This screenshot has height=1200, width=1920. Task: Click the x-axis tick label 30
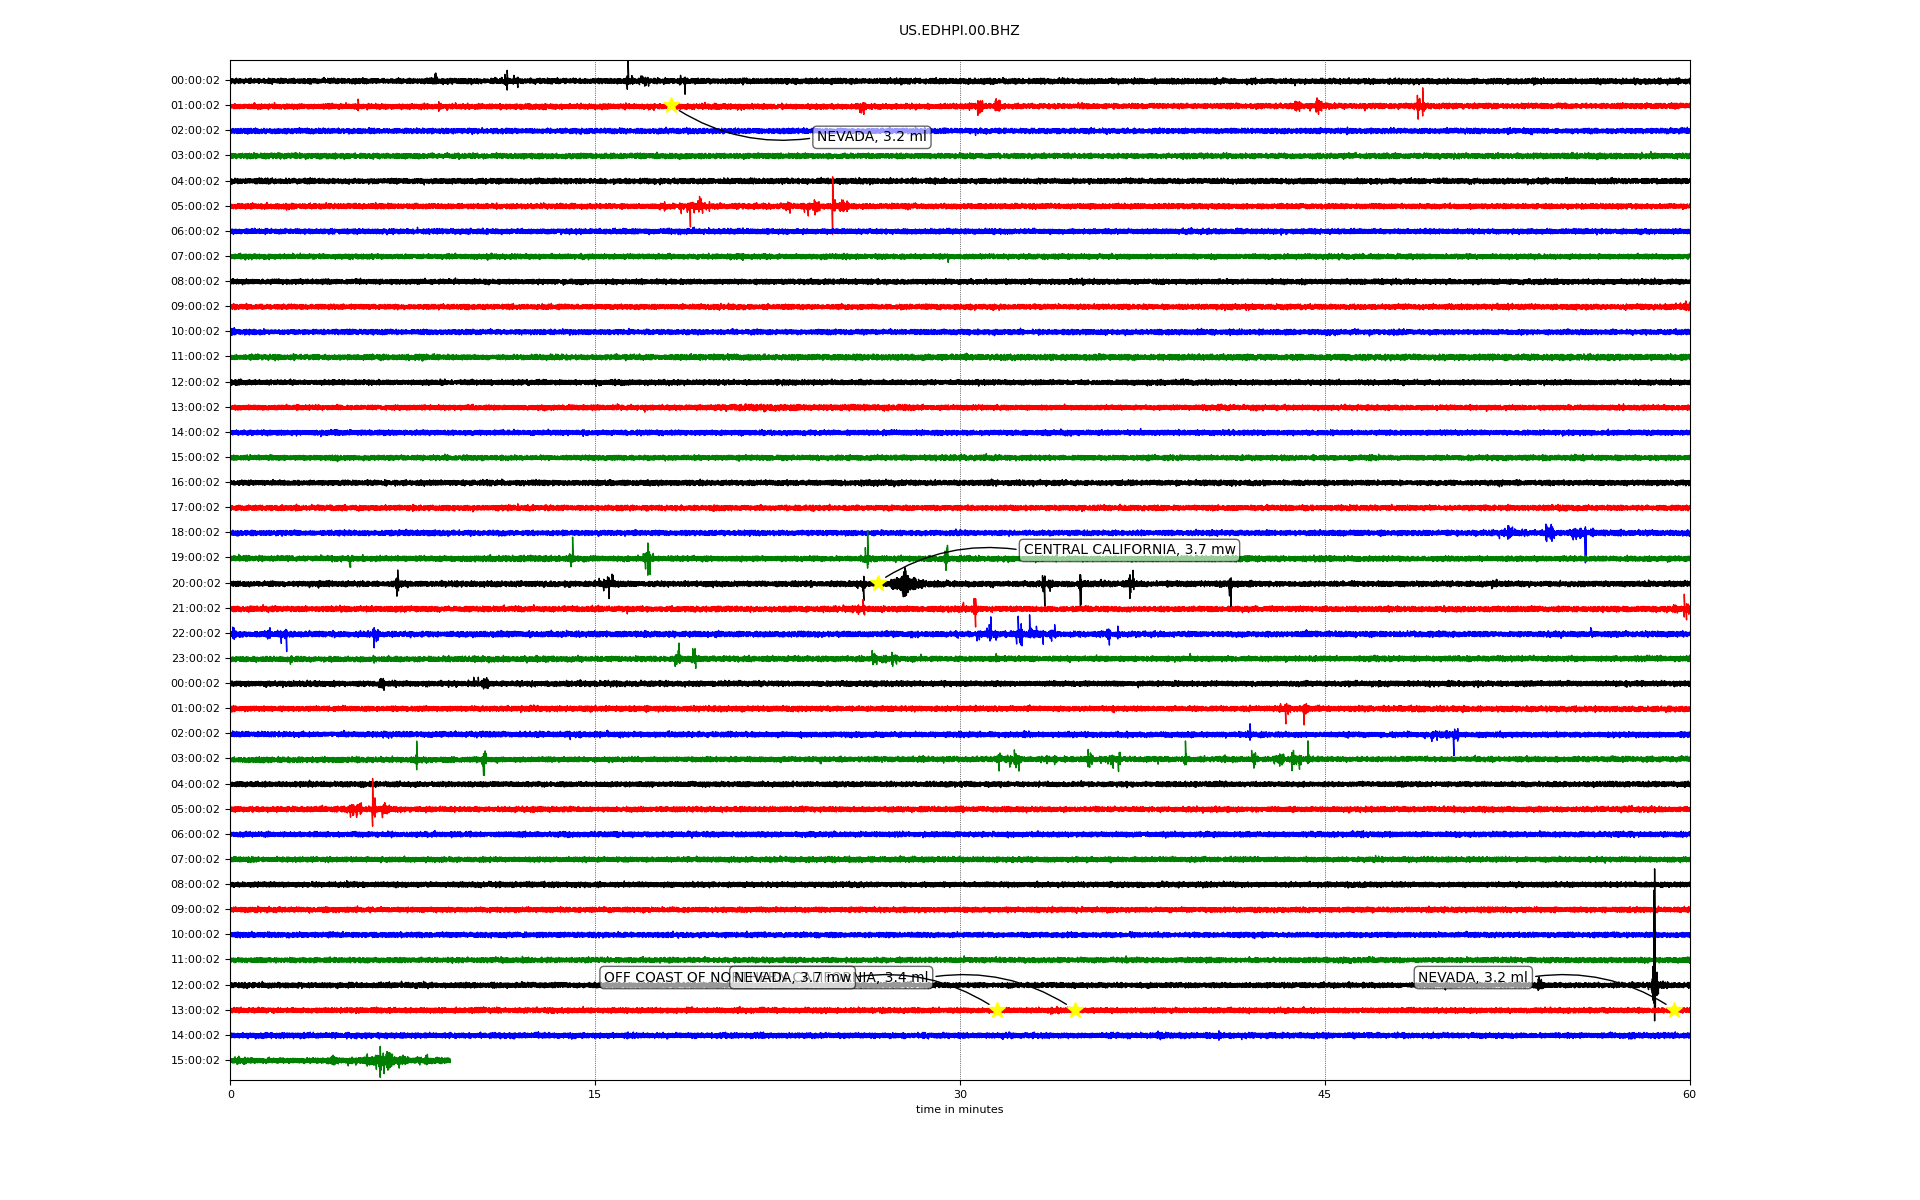pos(960,1095)
